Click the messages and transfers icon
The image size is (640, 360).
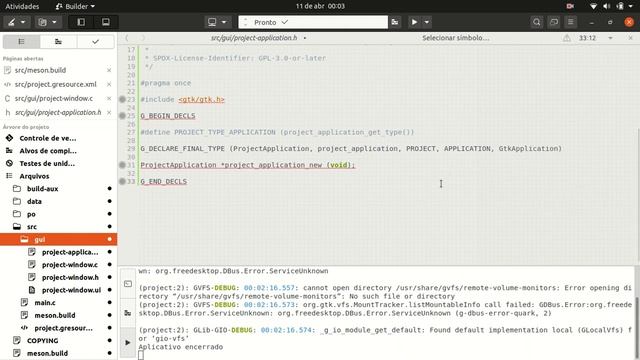point(554,22)
